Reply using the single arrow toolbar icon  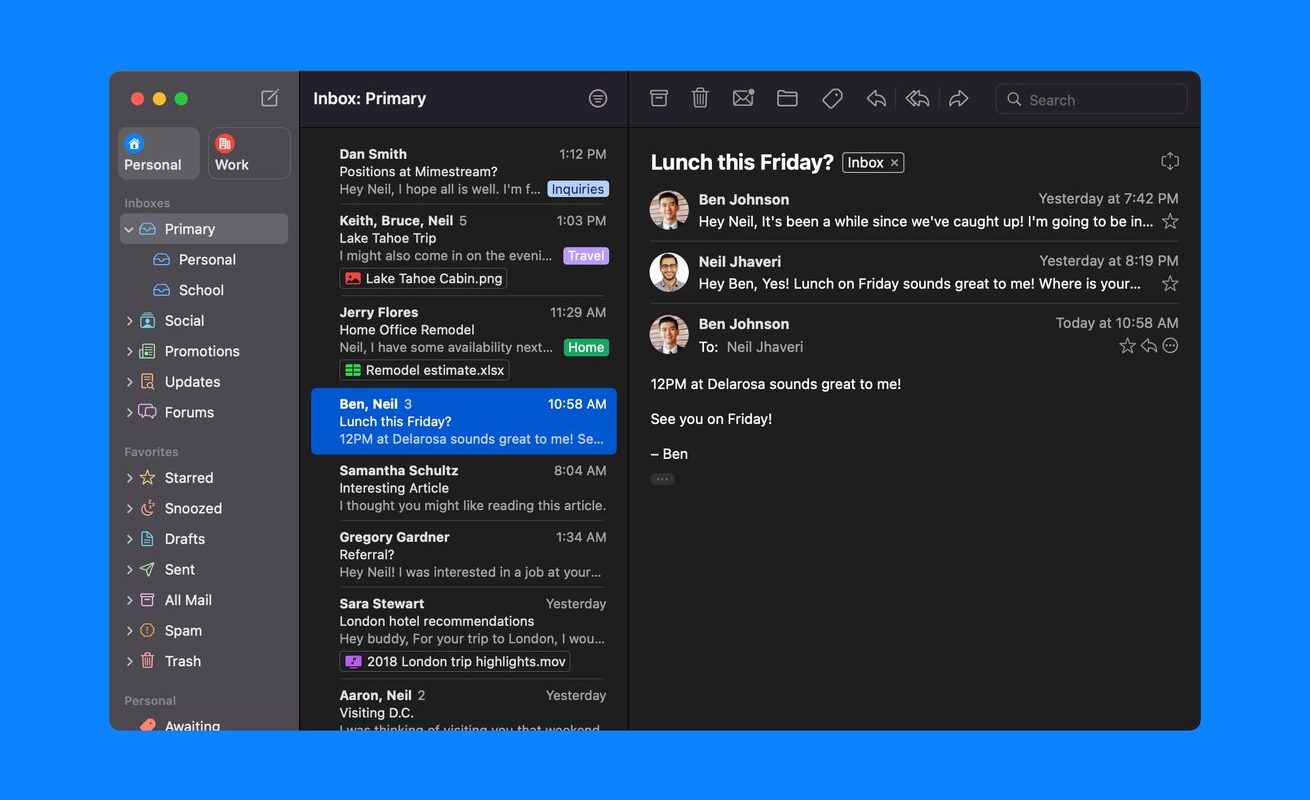(x=876, y=98)
